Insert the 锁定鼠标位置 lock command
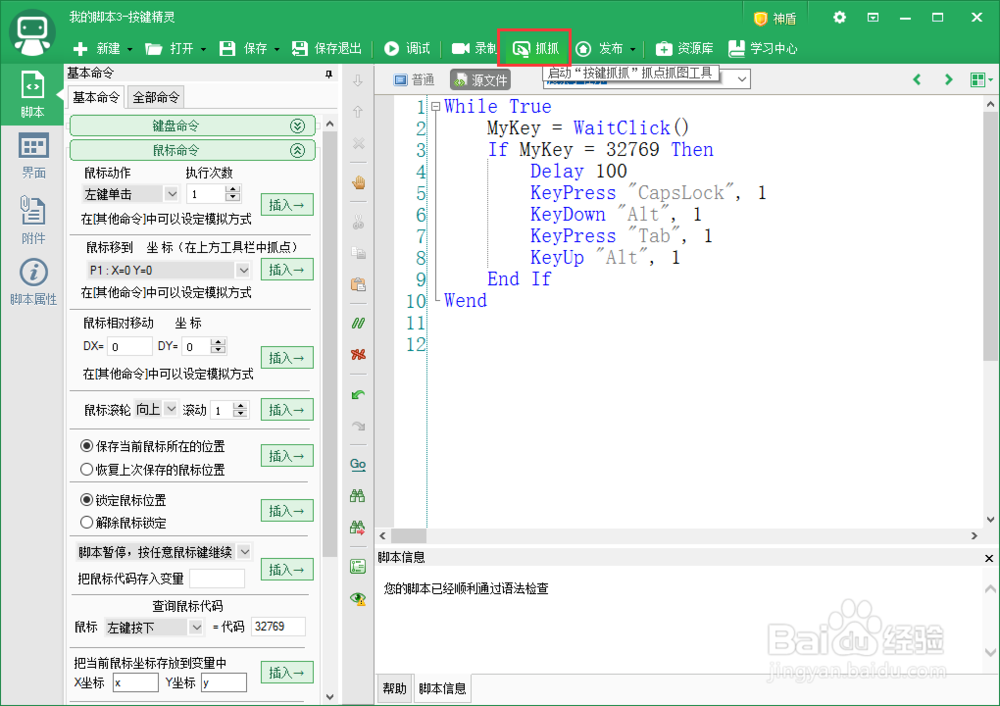1000x706 pixels. click(x=287, y=511)
